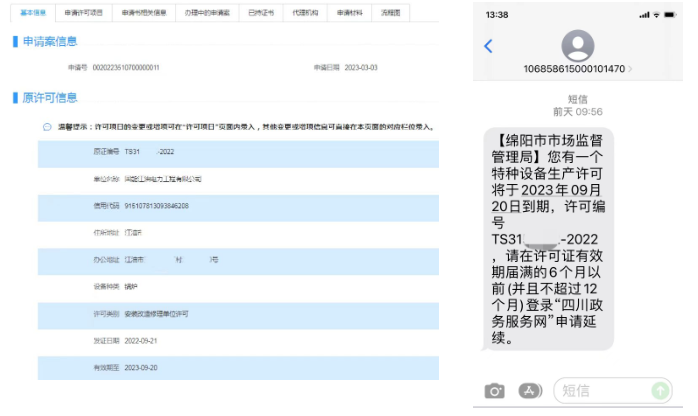
Task: Switch to the 代理机构 tab
Action: point(304,12)
